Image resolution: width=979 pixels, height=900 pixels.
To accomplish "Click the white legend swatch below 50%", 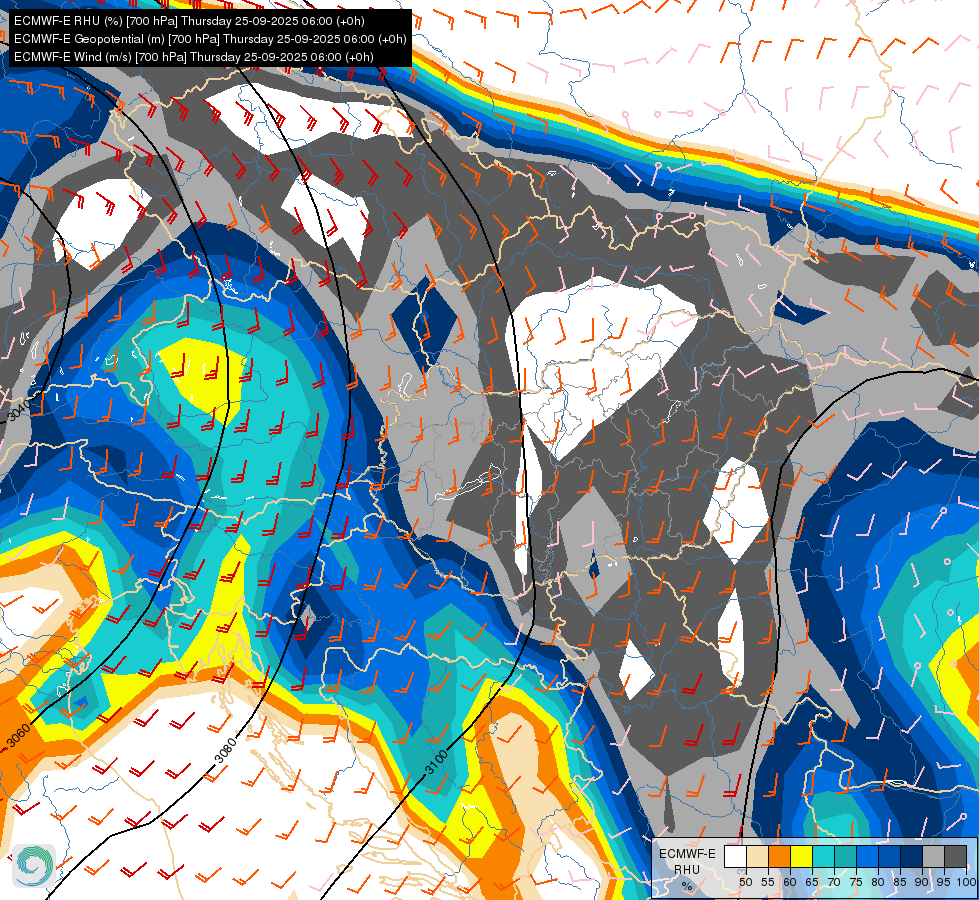I will (735, 857).
